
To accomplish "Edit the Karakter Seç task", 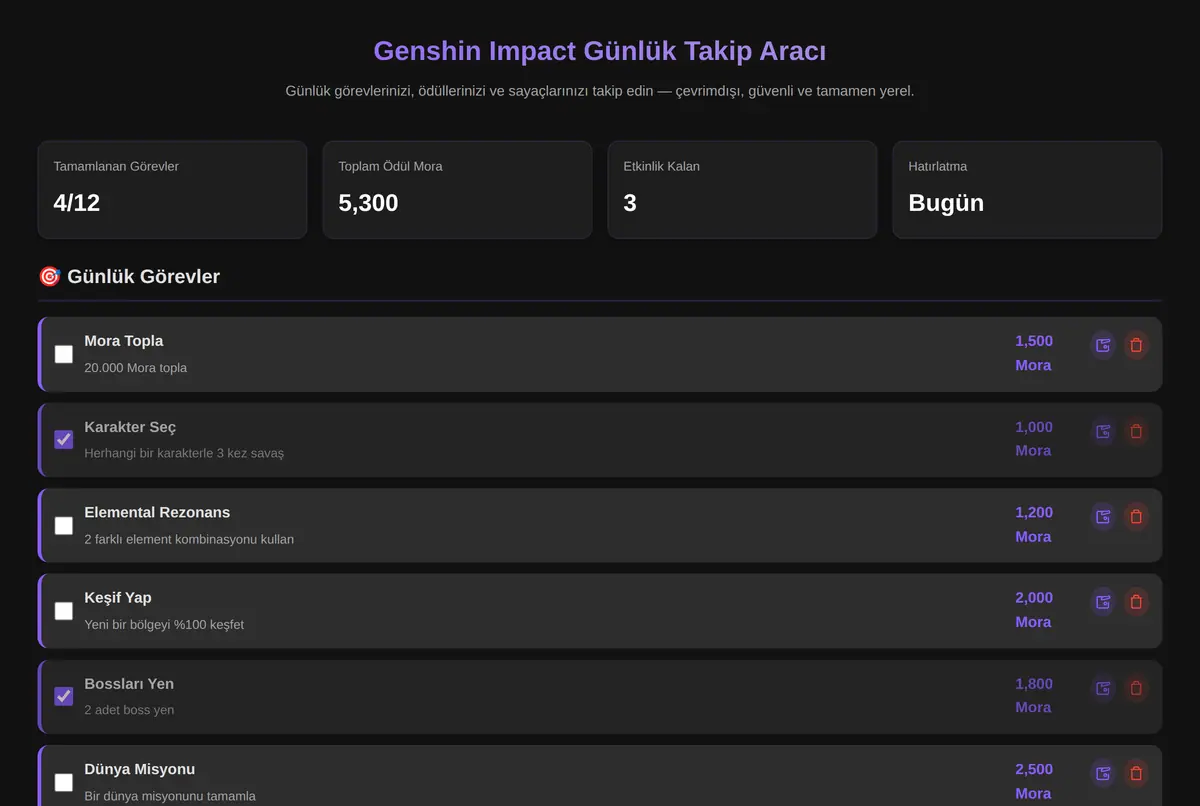I will point(1103,431).
